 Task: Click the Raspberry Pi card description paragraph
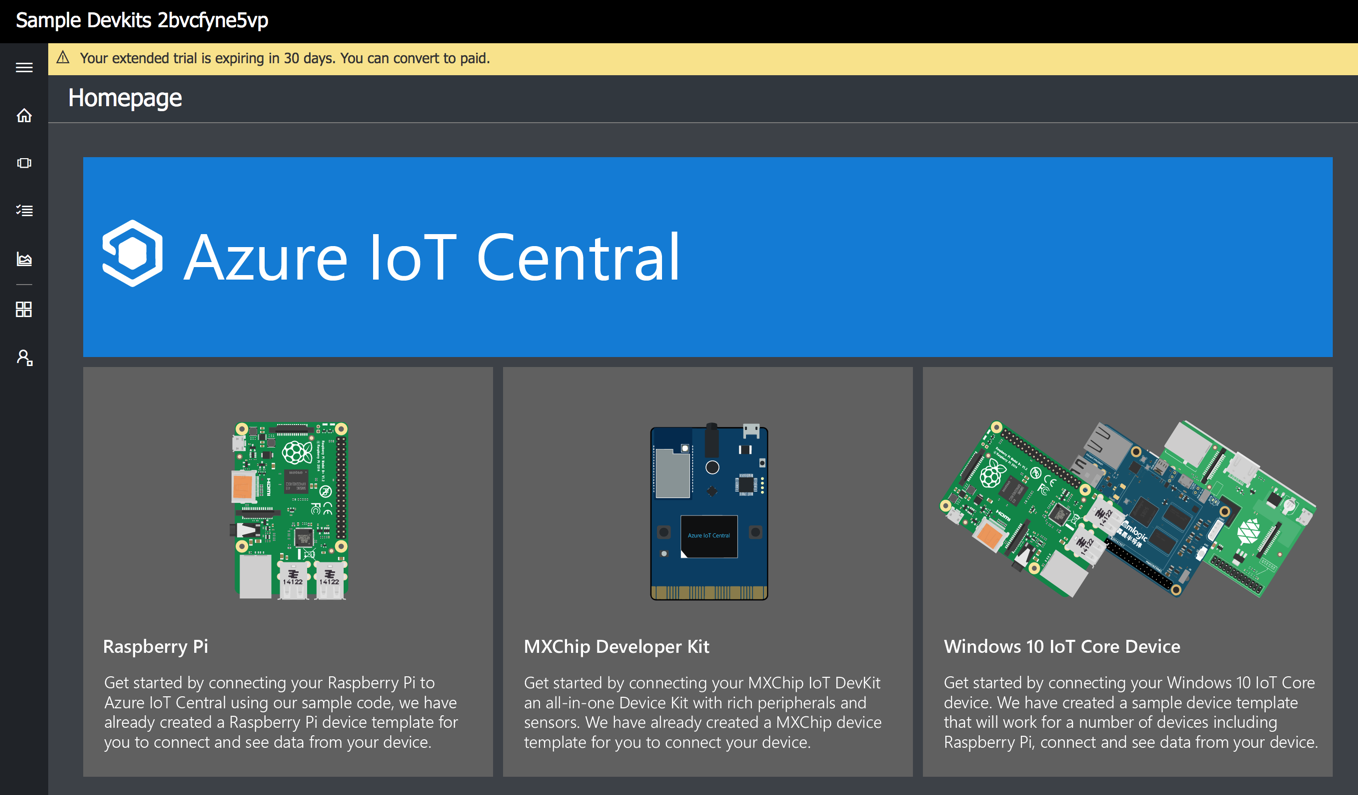click(281, 712)
